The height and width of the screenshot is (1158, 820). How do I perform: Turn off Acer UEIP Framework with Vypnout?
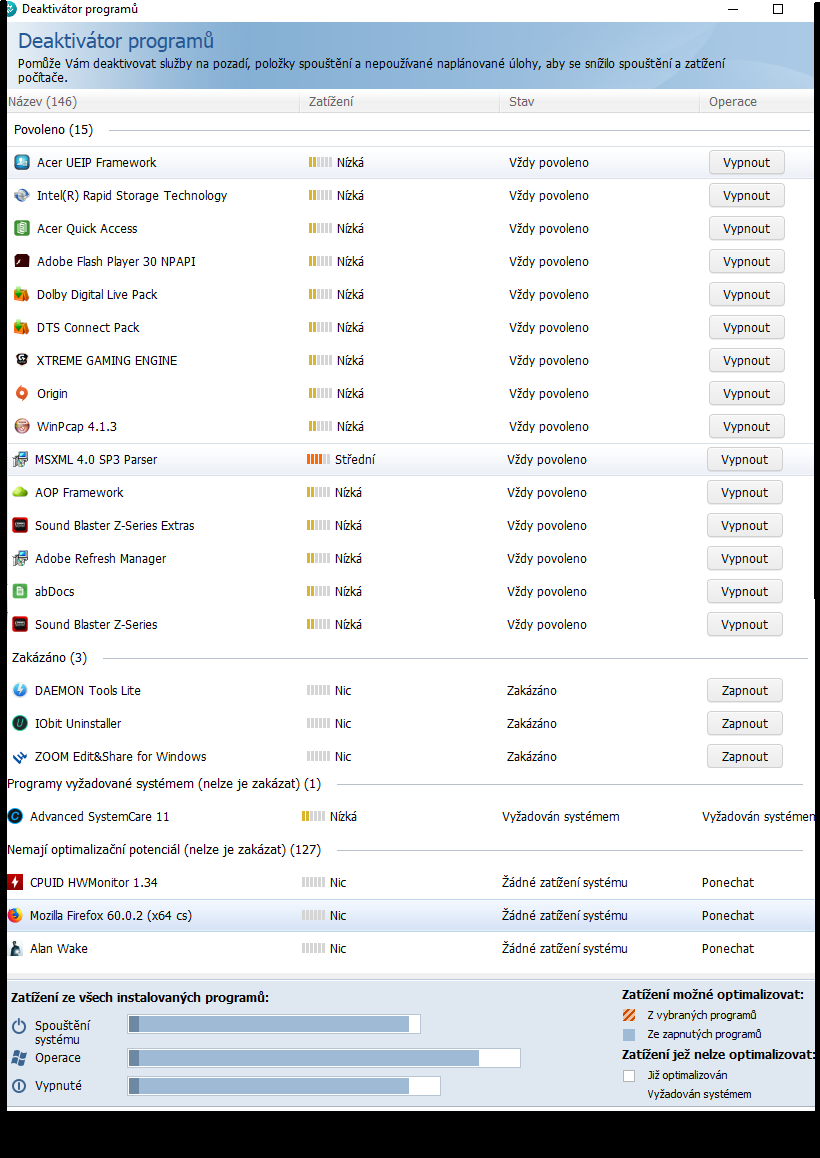[746, 162]
